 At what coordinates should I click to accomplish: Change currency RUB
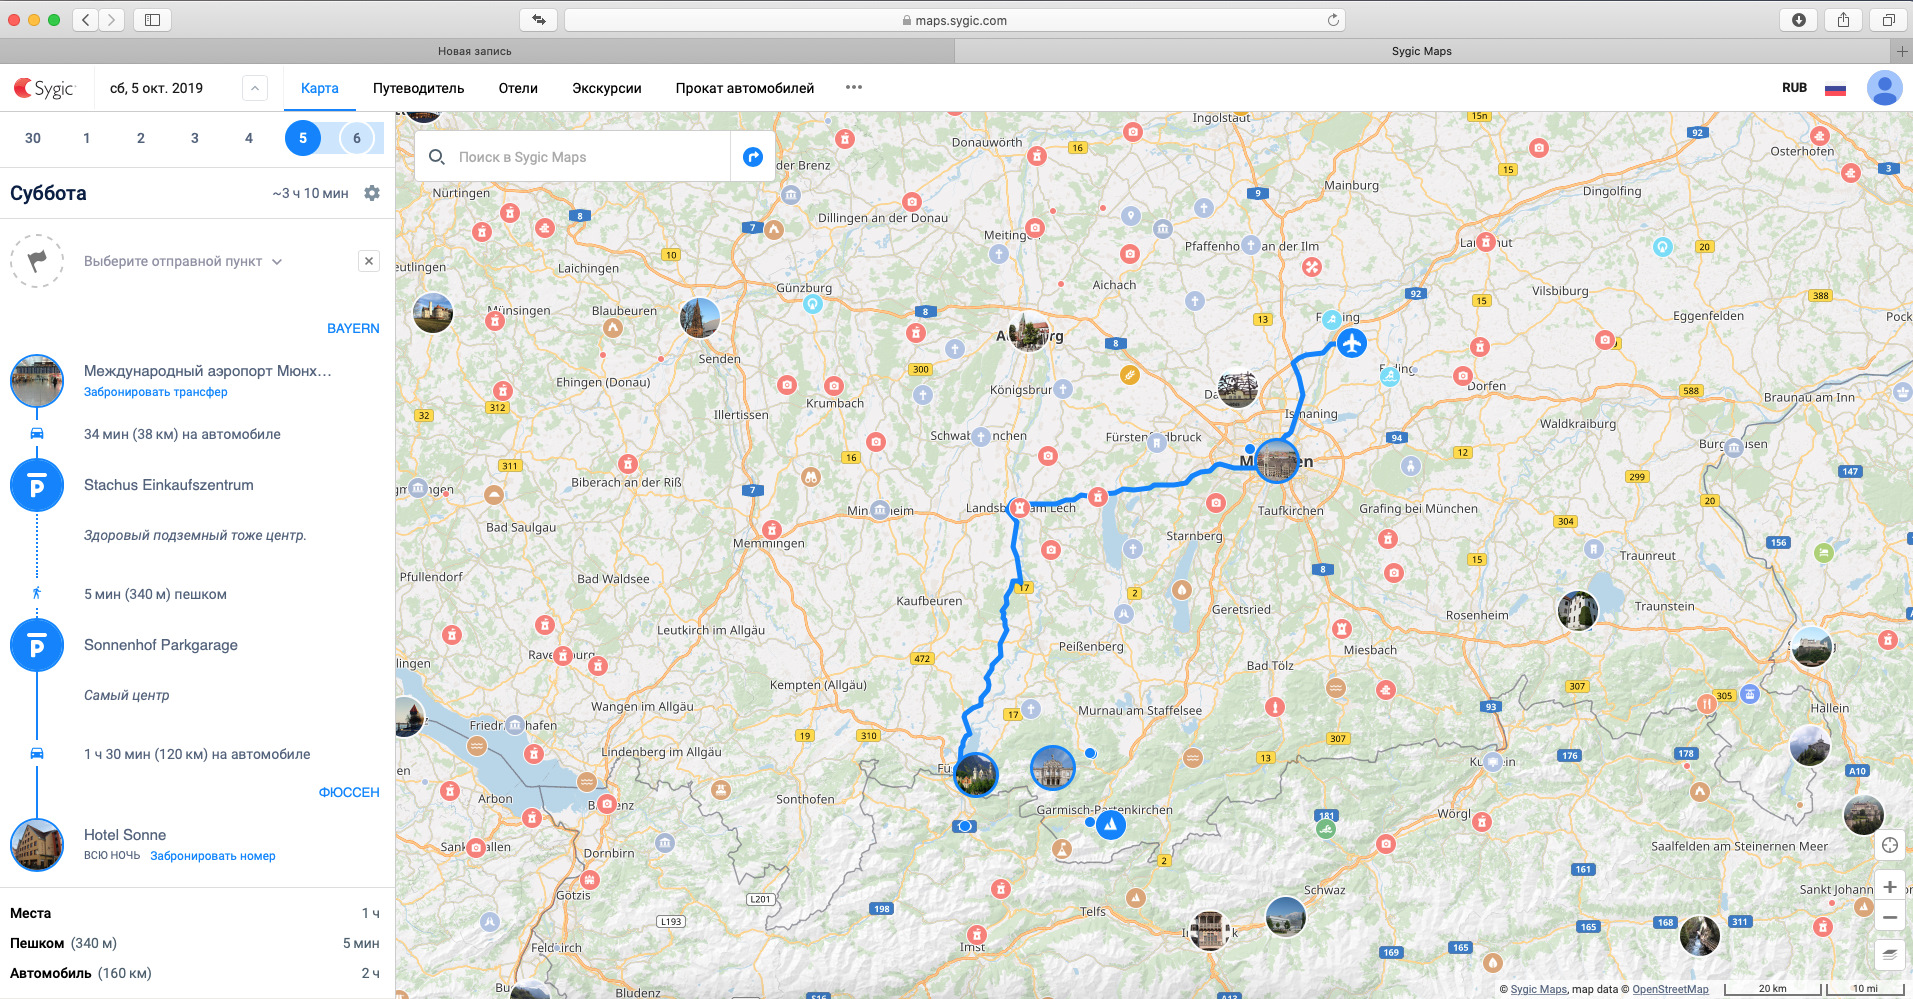tap(1794, 88)
